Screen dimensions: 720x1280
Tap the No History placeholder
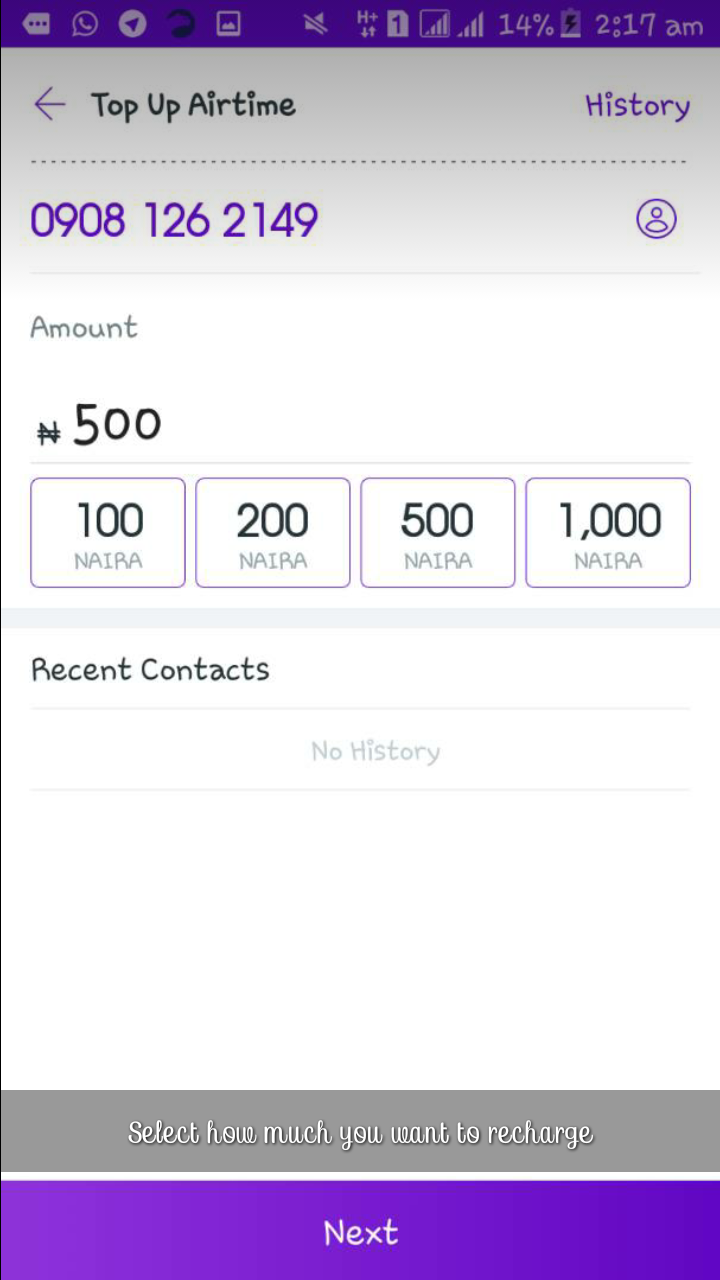click(x=375, y=751)
